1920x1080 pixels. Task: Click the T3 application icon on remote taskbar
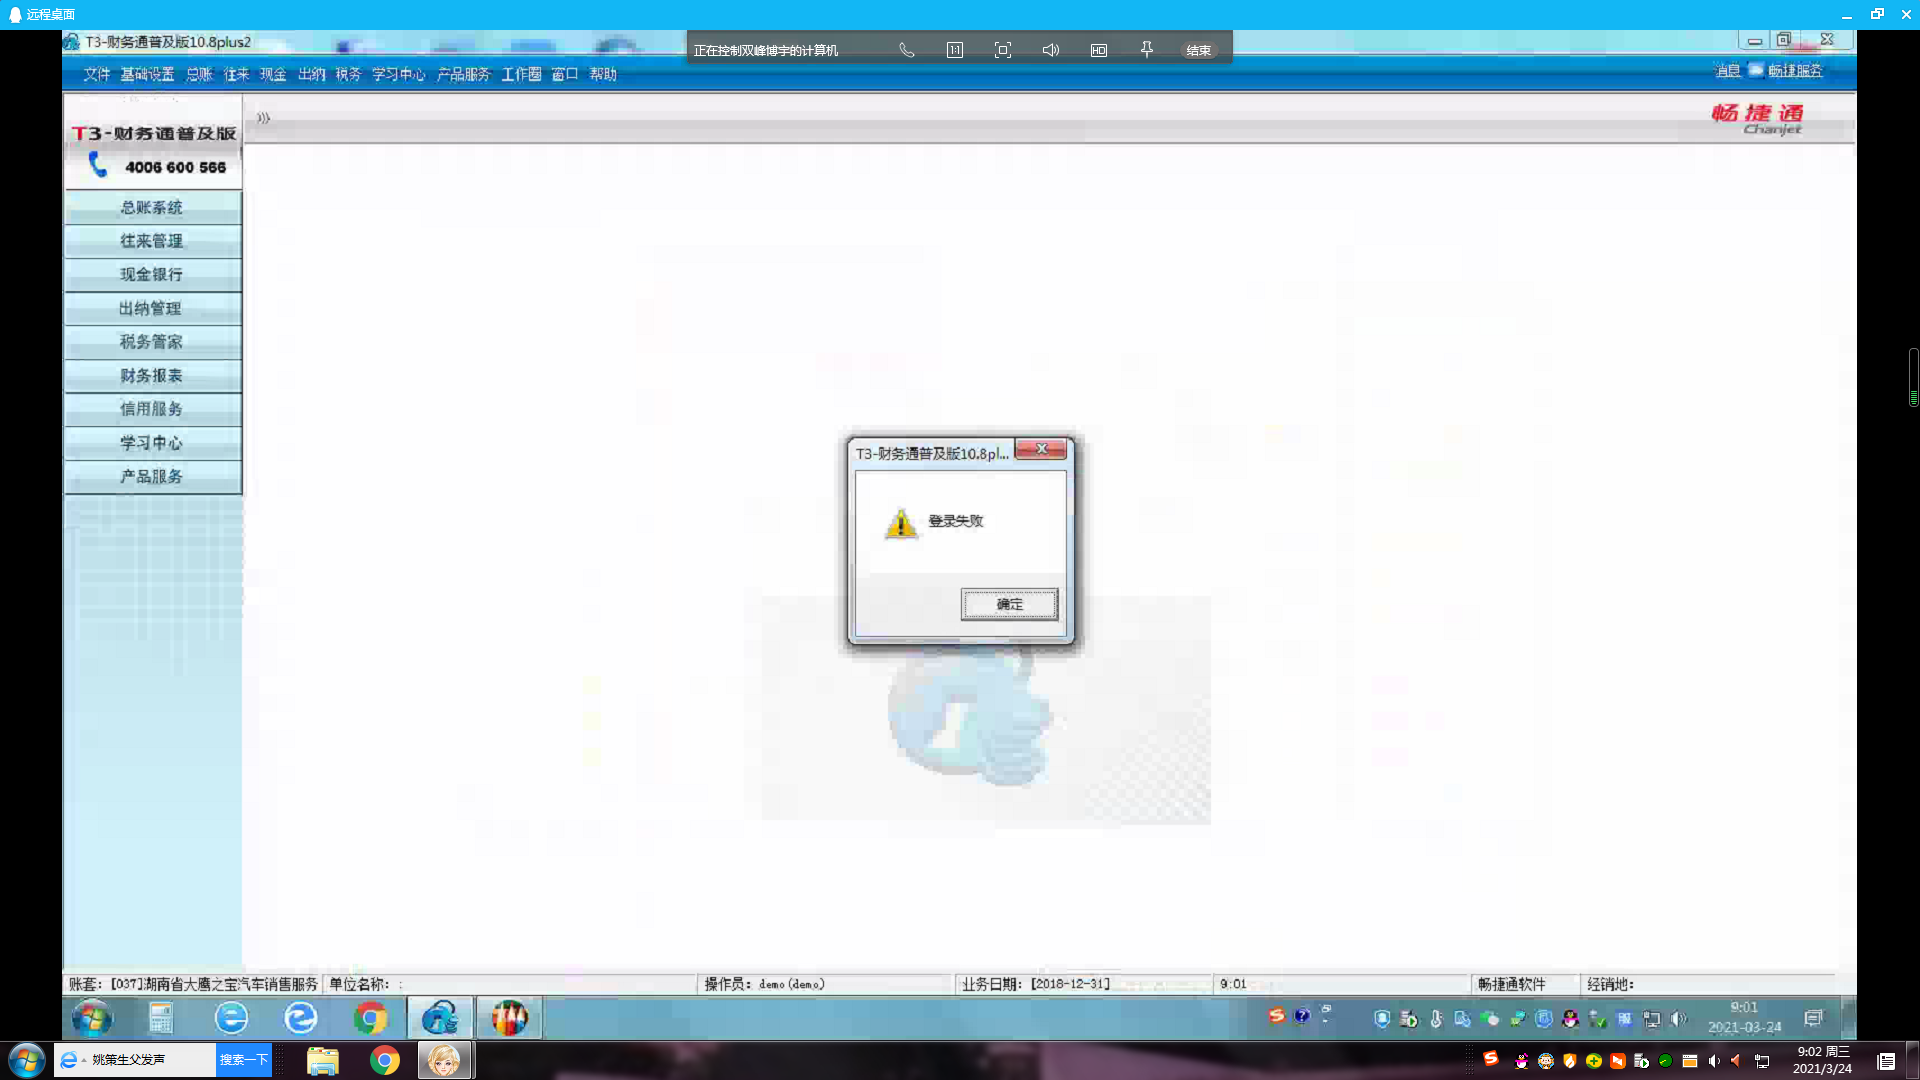click(x=440, y=1018)
